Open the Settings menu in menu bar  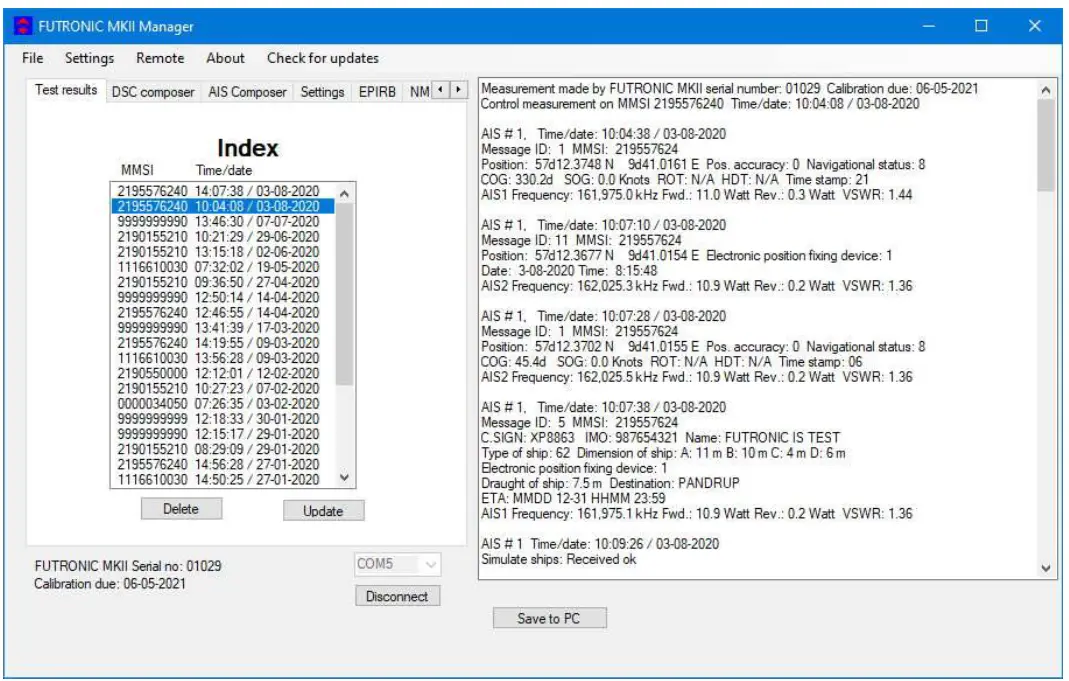tap(89, 58)
